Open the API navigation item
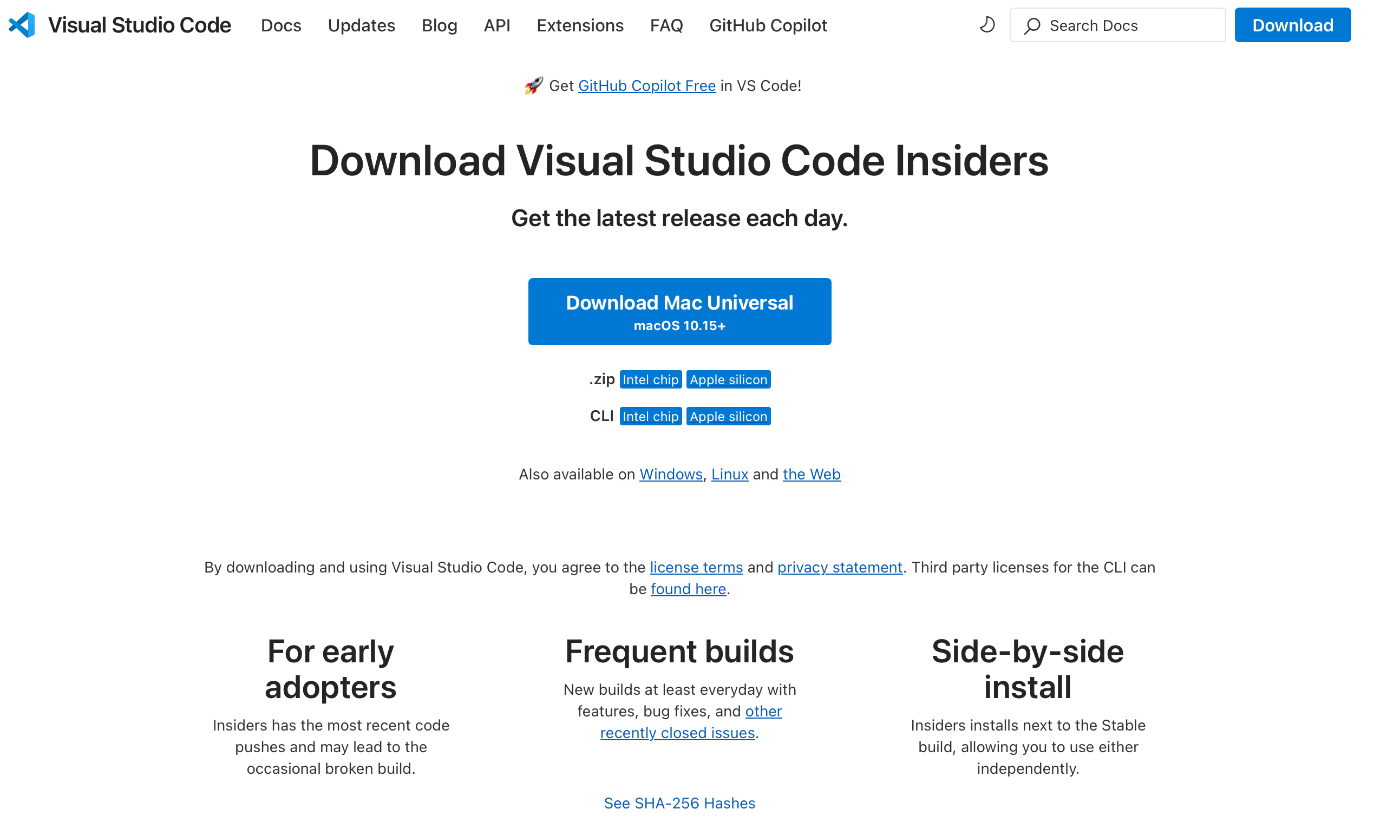 pos(497,25)
